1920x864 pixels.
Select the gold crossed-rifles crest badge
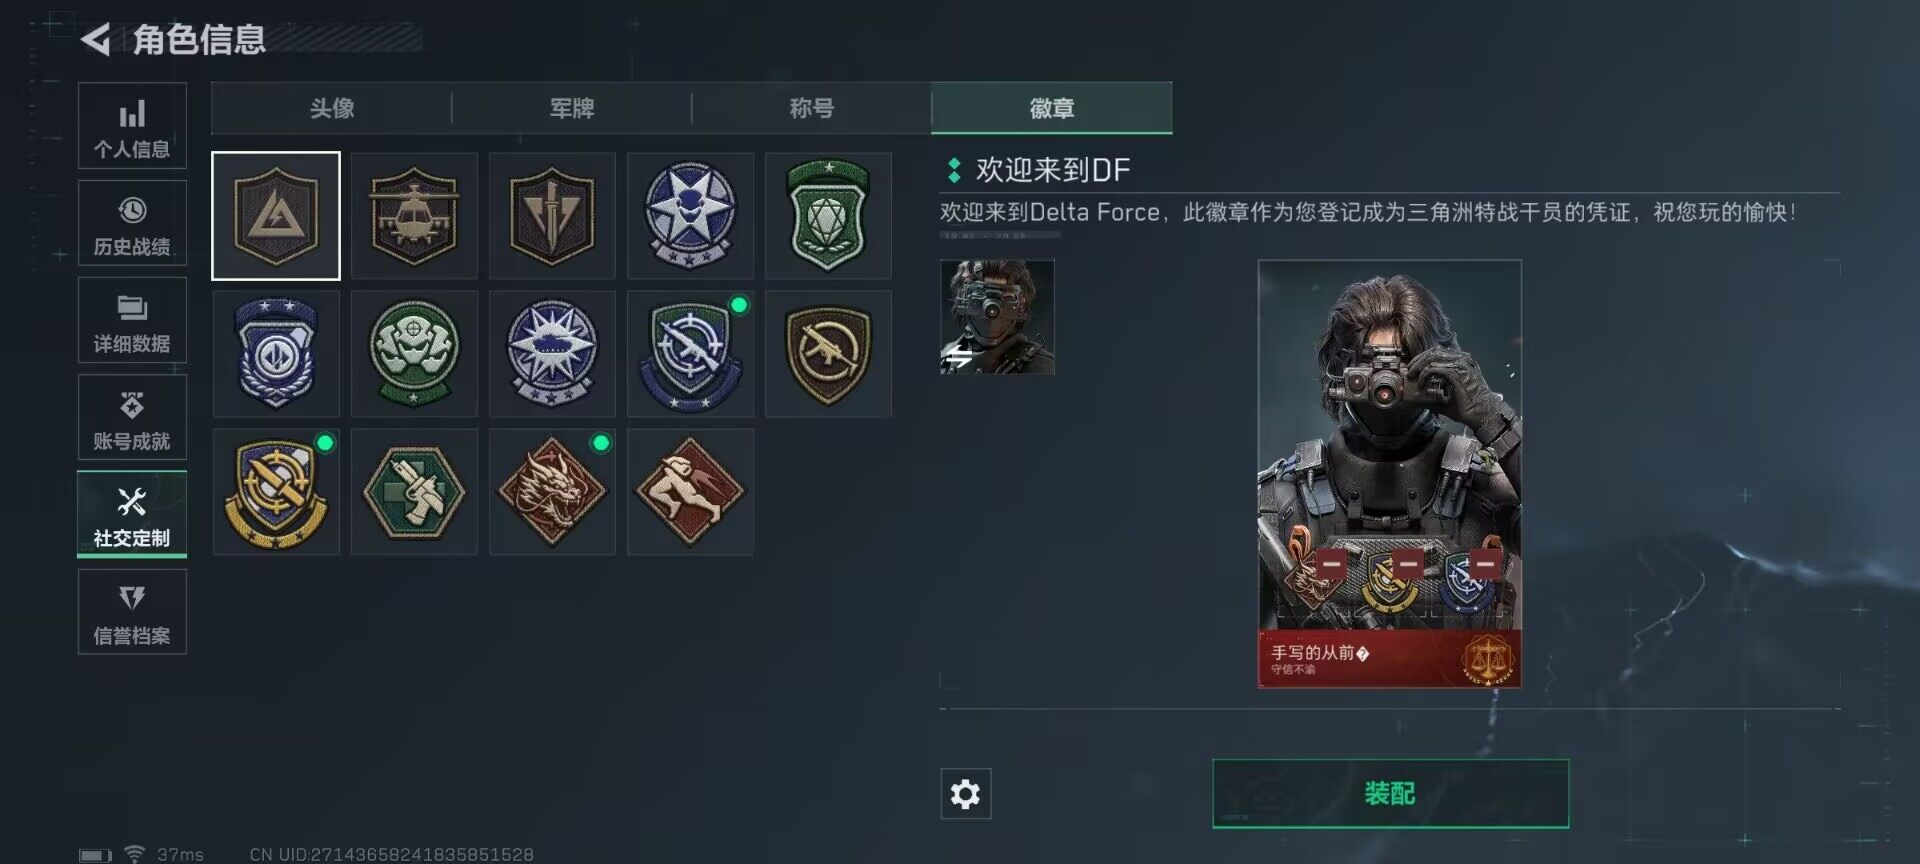(x=276, y=492)
